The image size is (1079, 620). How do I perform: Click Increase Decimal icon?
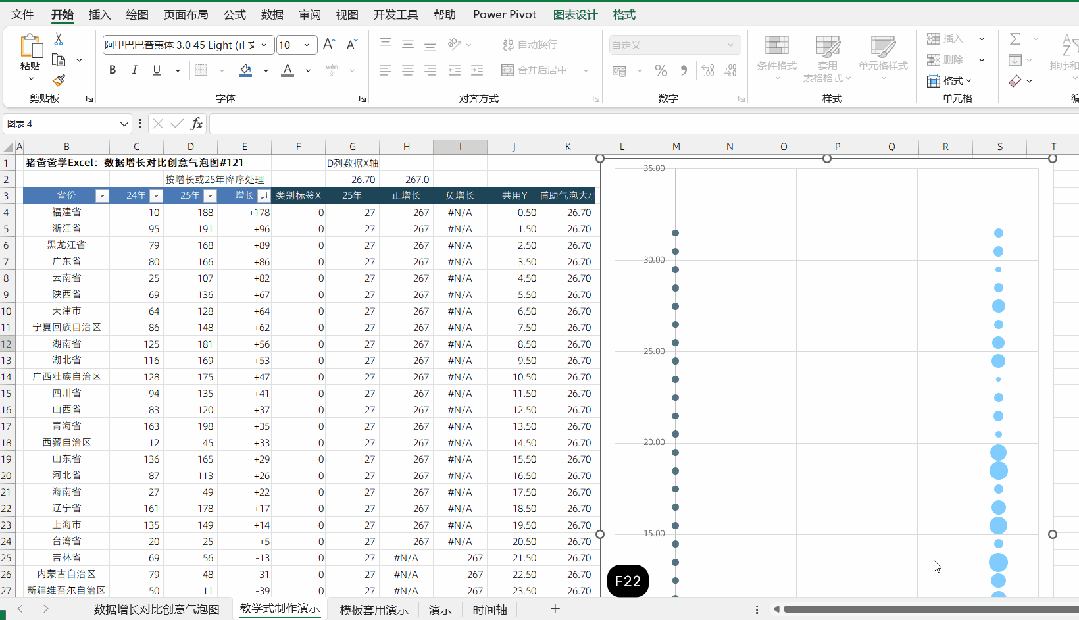[707, 70]
